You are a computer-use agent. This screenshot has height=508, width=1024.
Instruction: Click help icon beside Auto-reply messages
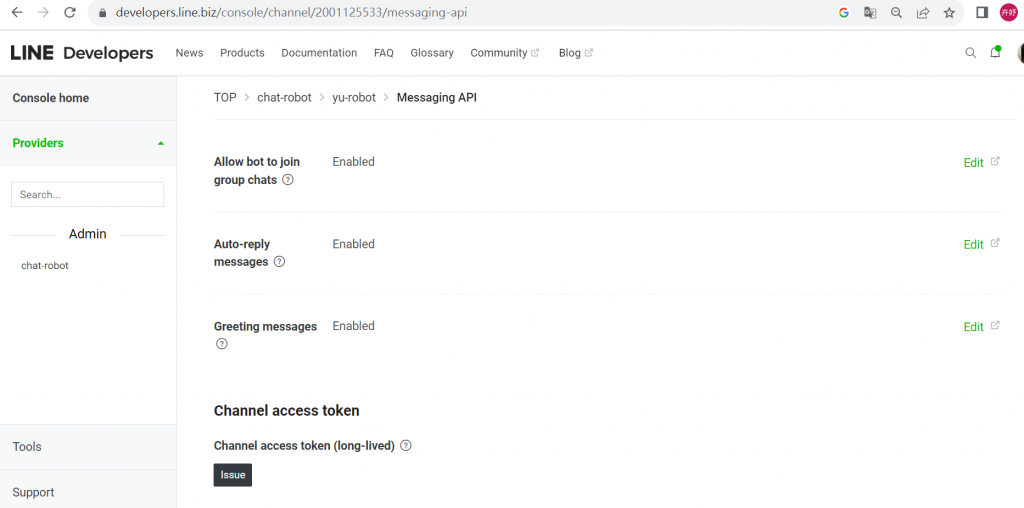click(x=279, y=262)
